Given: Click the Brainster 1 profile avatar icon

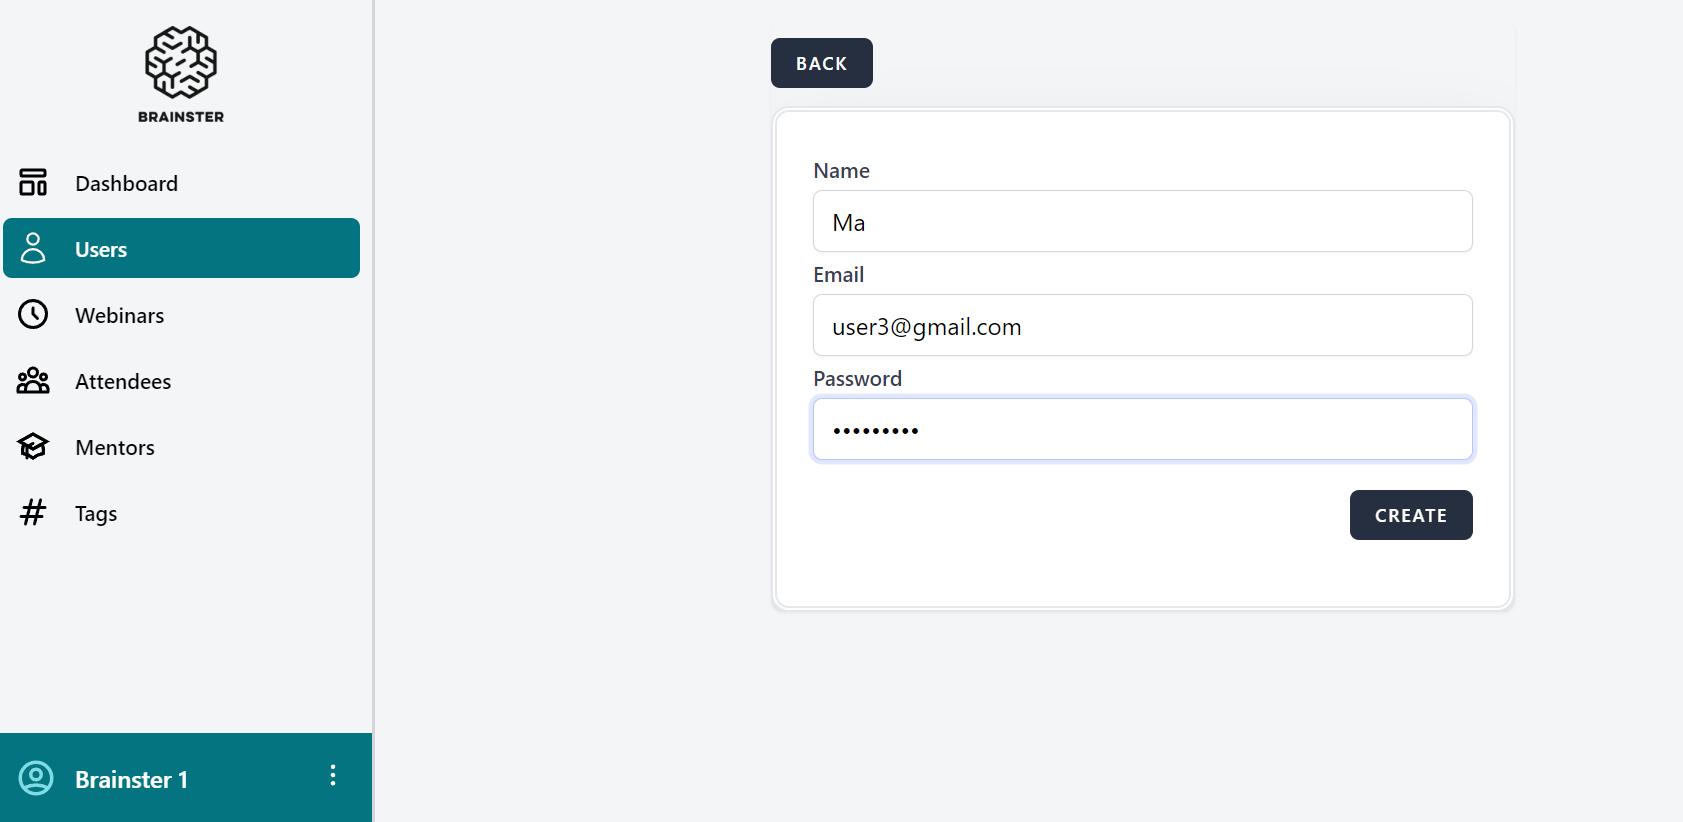Looking at the screenshot, I should tap(37, 778).
